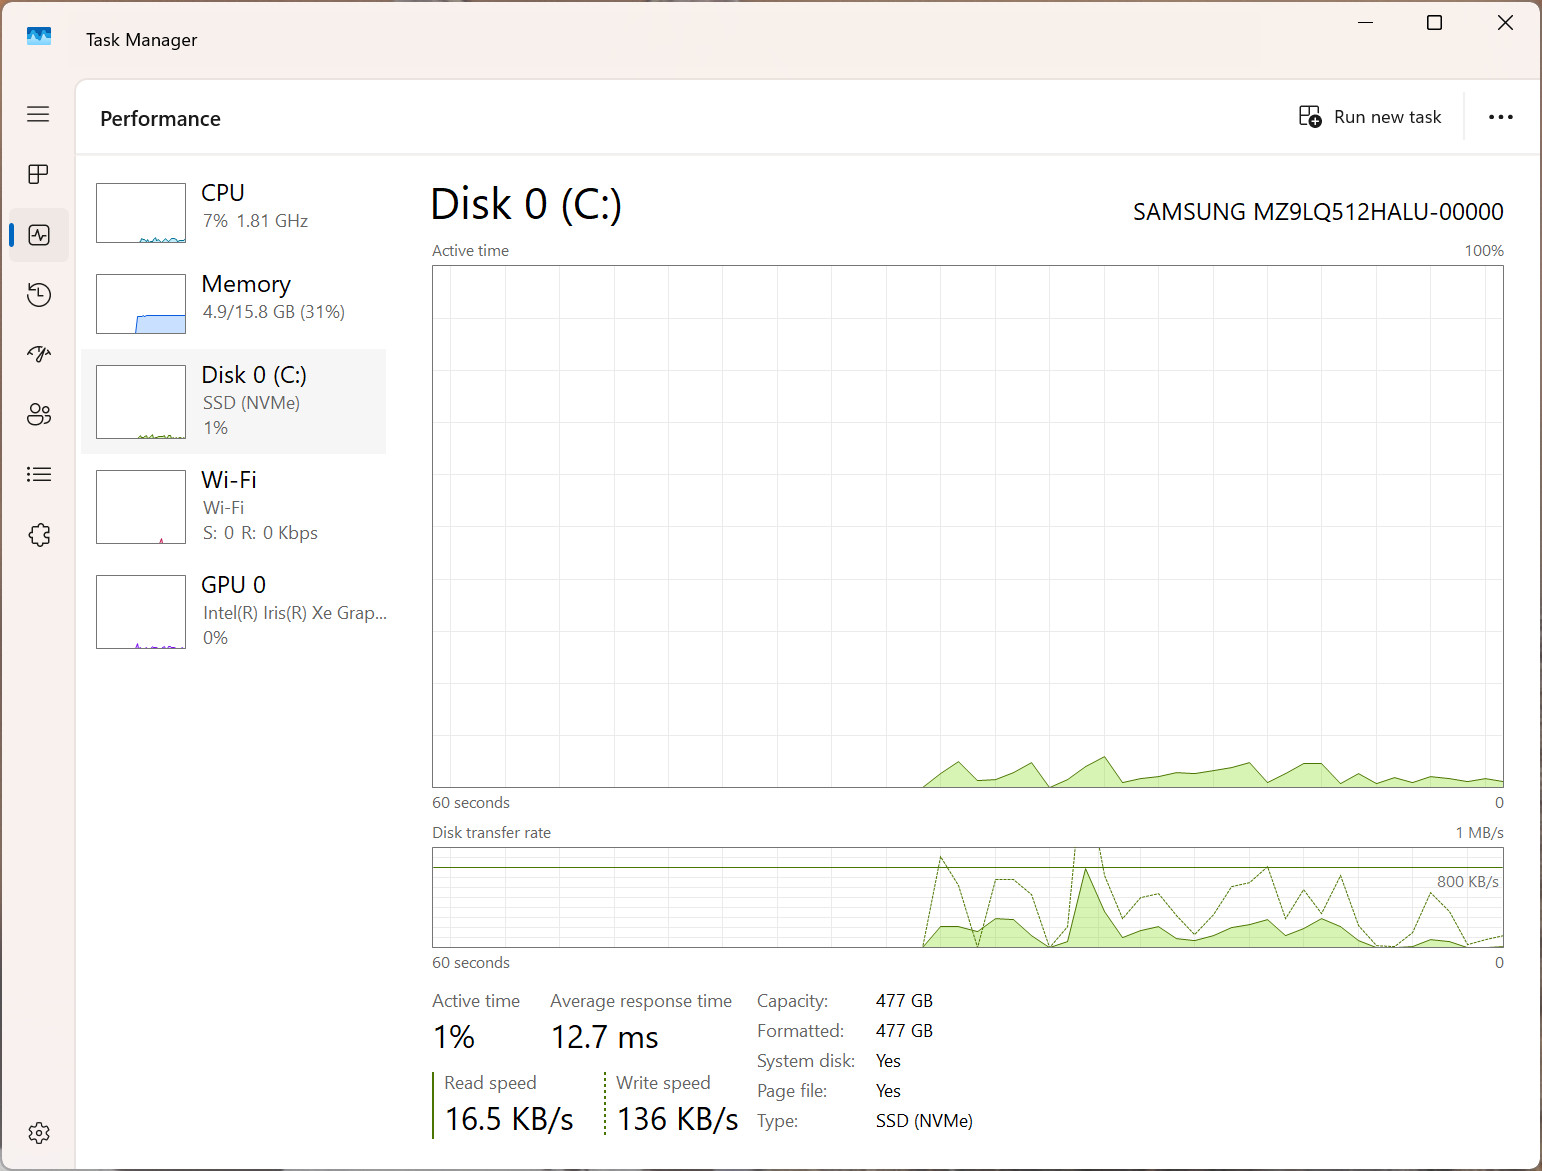Click the Disk transfer rate graph

click(x=968, y=897)
